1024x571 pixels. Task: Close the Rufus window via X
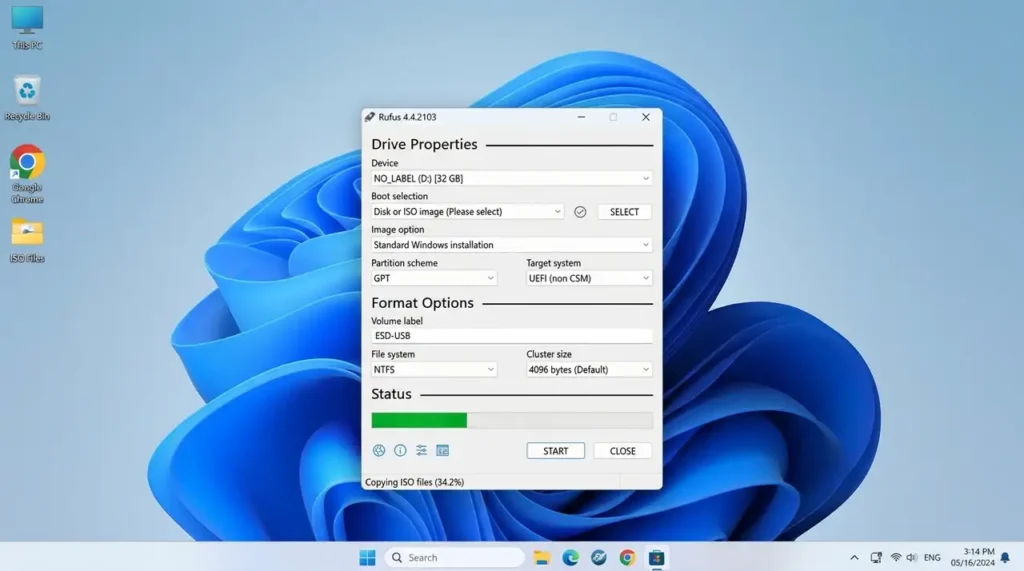click(646, 117)
